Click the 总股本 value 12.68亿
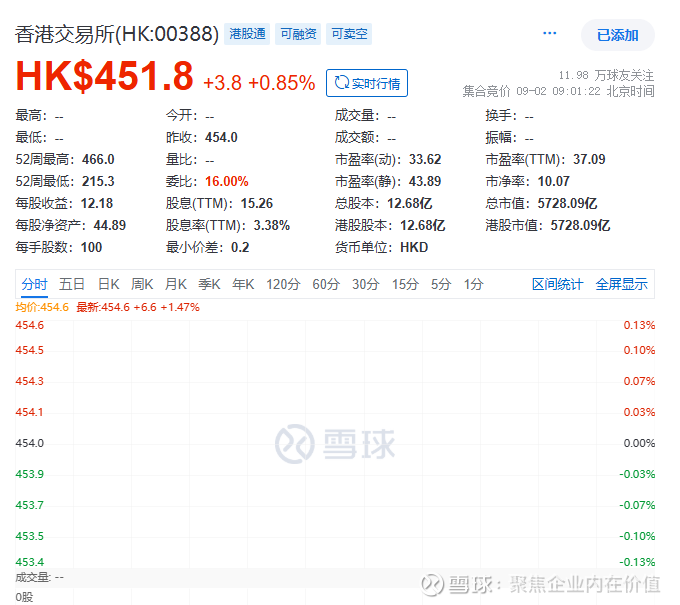The width and height of the screenshot is (680, 605). click(409, 203)
